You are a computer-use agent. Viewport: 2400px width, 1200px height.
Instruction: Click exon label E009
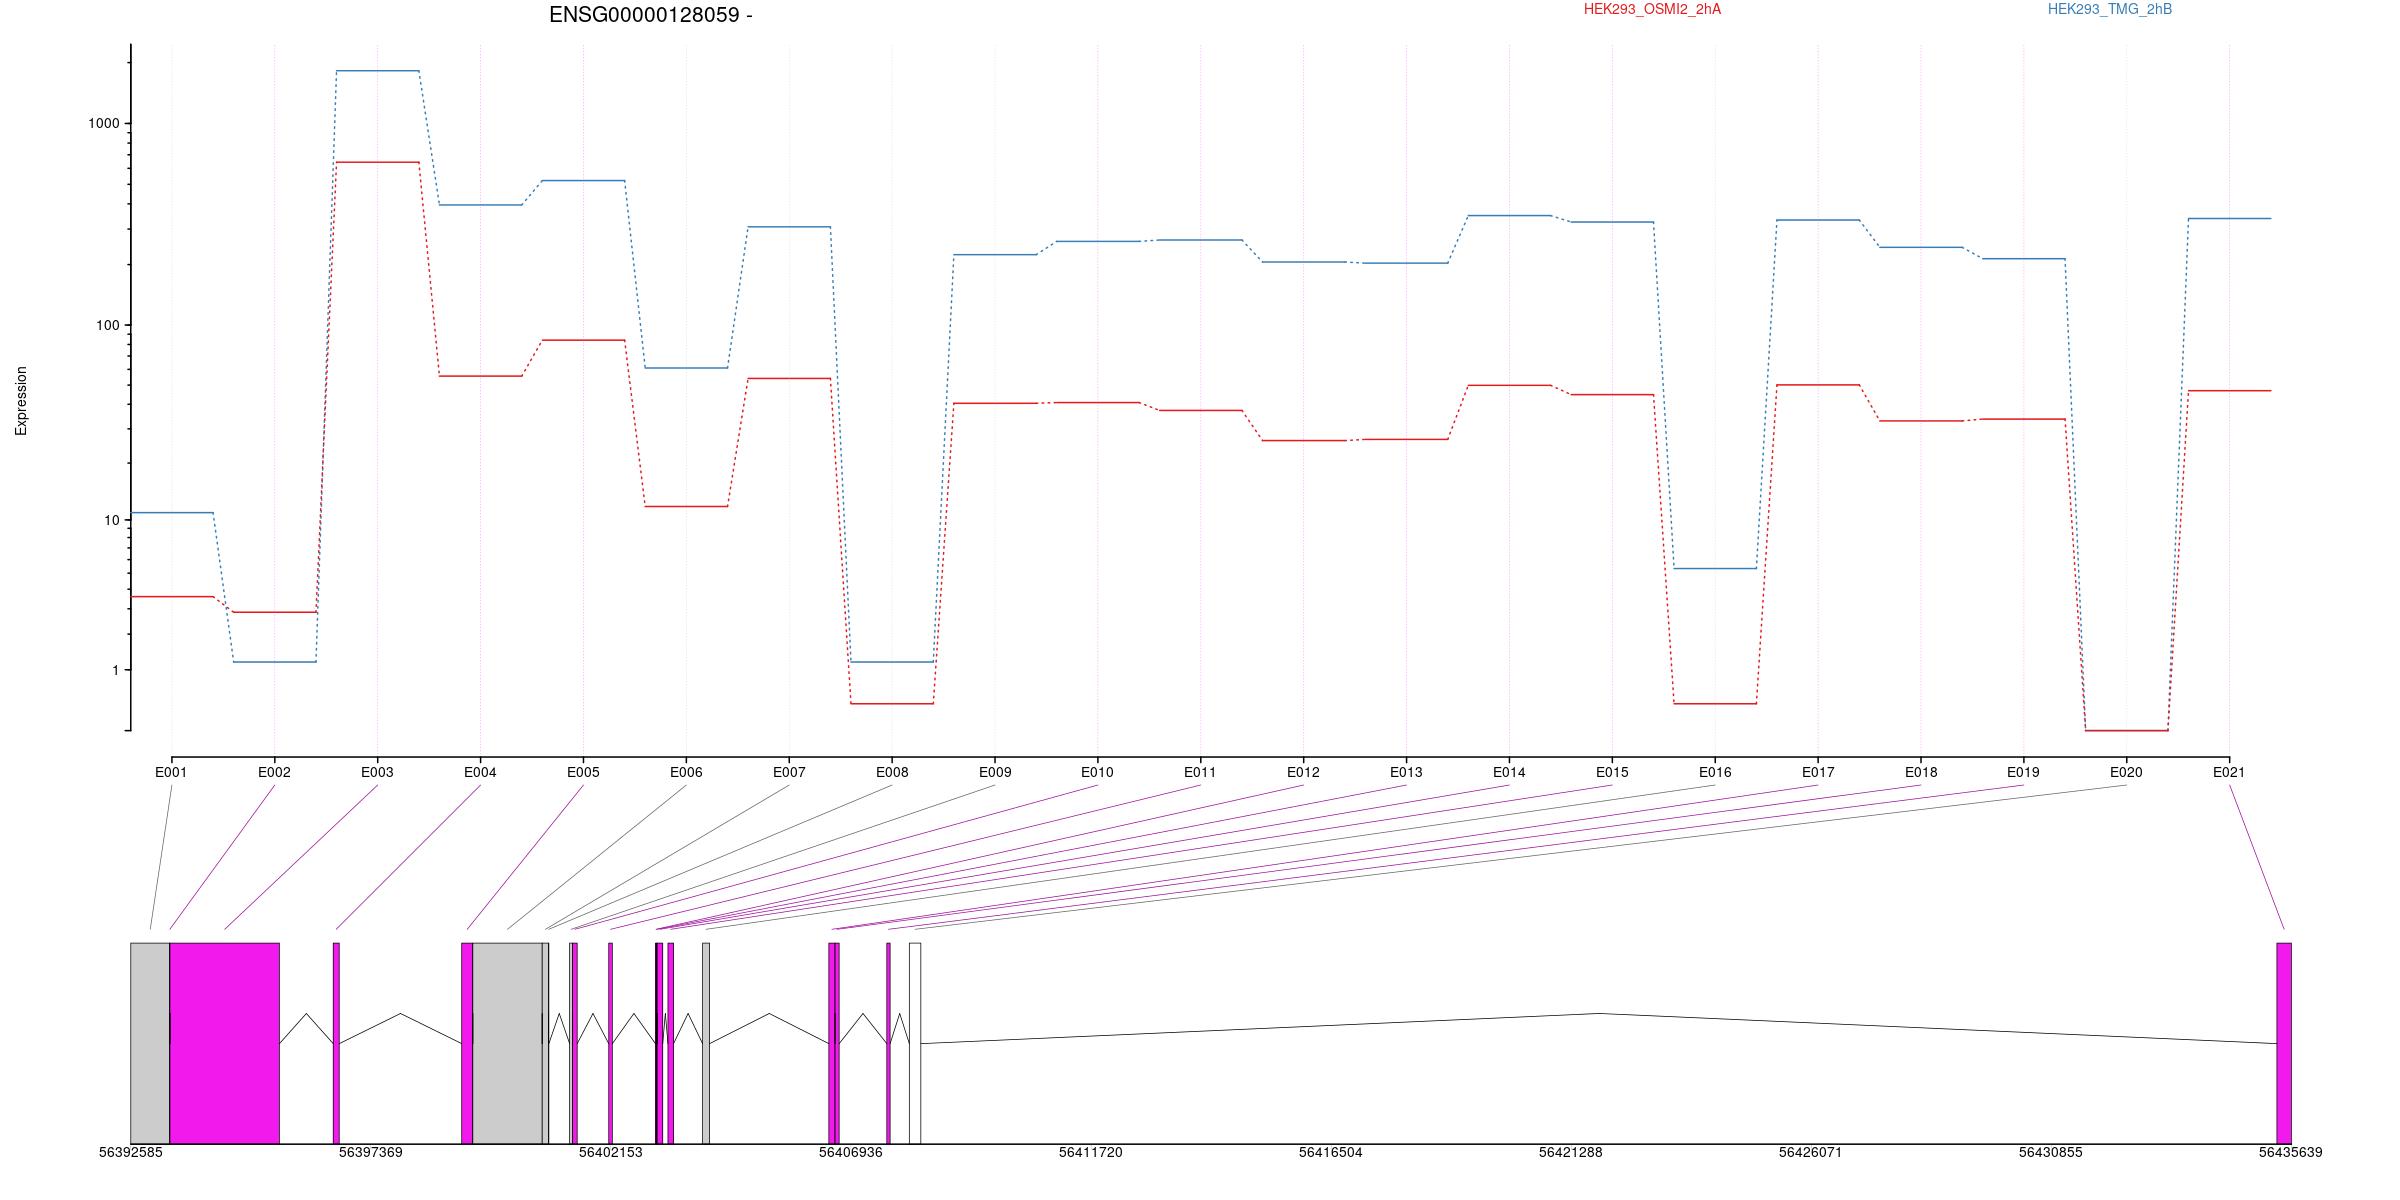point(995,772)
